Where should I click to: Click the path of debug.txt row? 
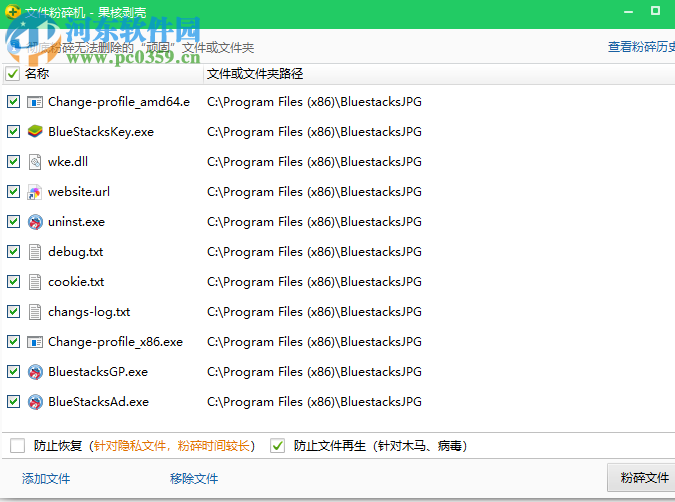click(x=314, y=252)
